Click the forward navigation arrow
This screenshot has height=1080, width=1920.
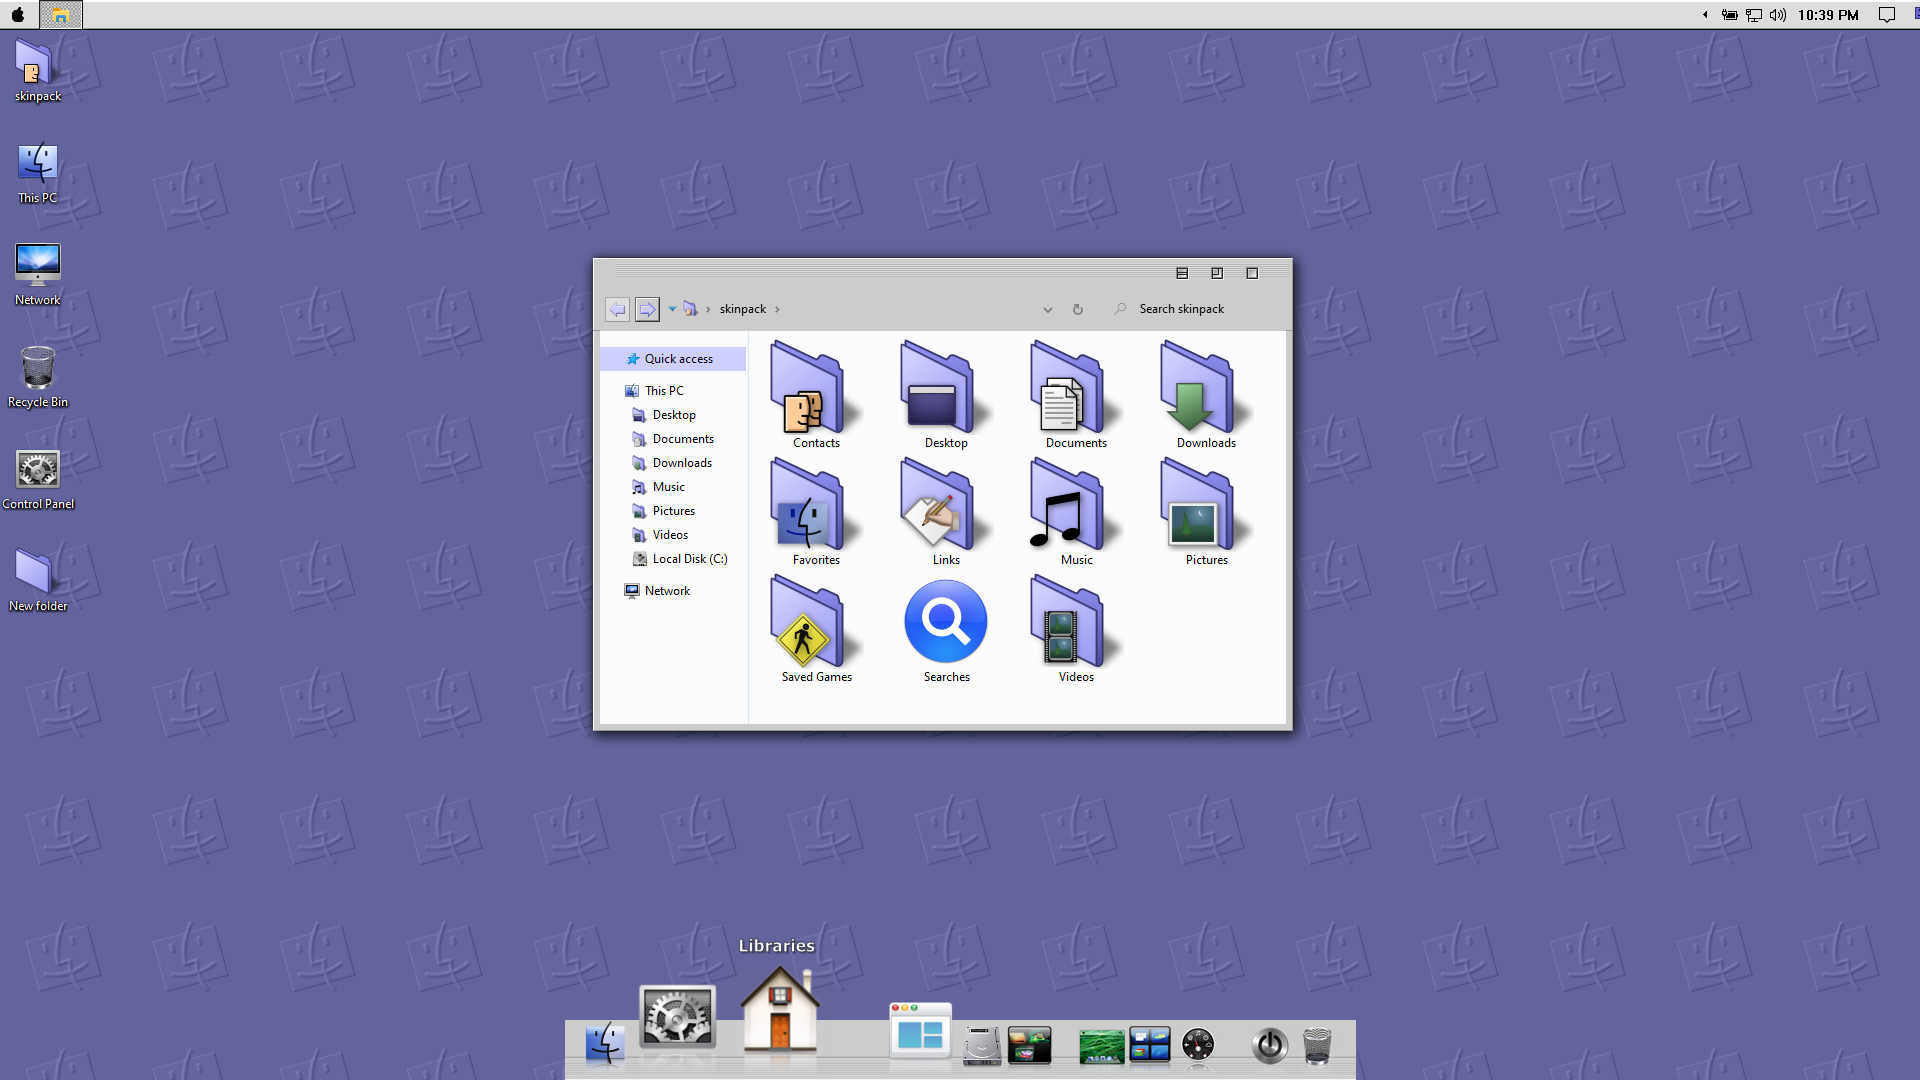[x=647, y=309]
